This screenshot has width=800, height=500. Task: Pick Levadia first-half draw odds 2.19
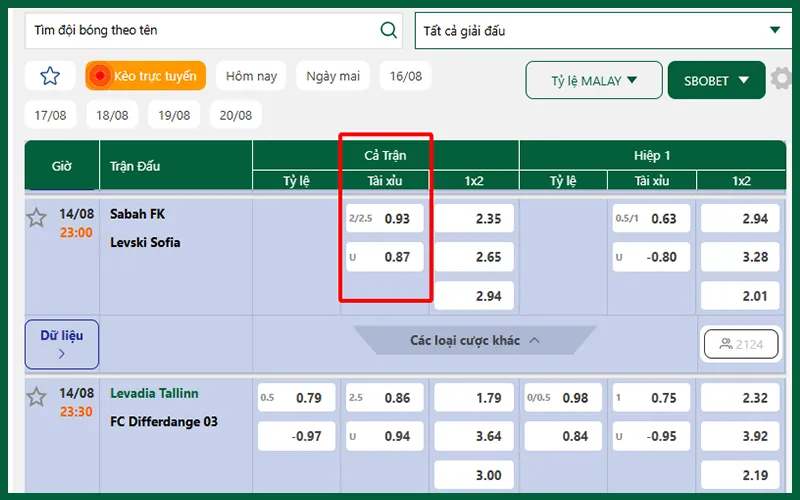point(740,475)
